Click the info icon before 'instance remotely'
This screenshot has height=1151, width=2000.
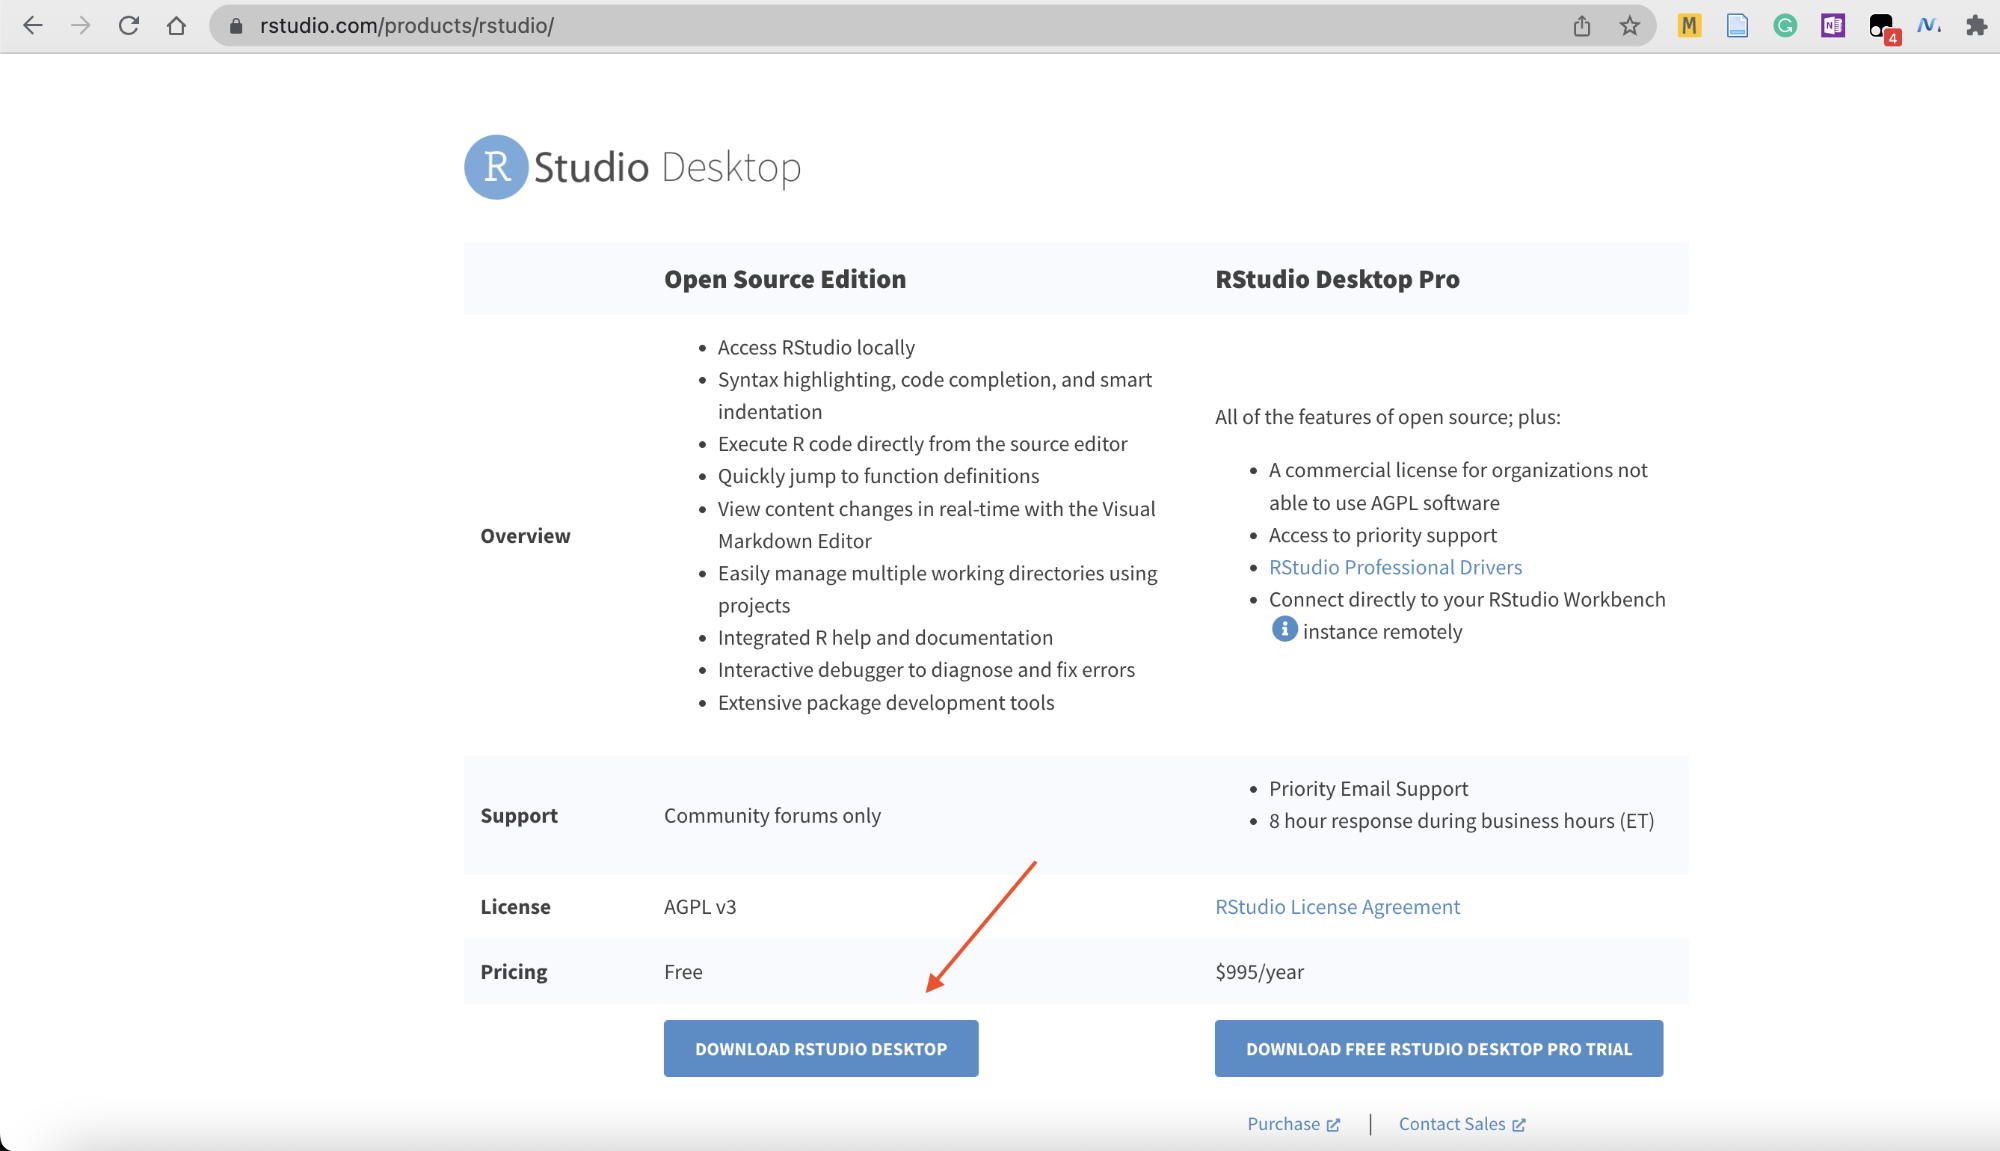click(x=1284, y=629)
